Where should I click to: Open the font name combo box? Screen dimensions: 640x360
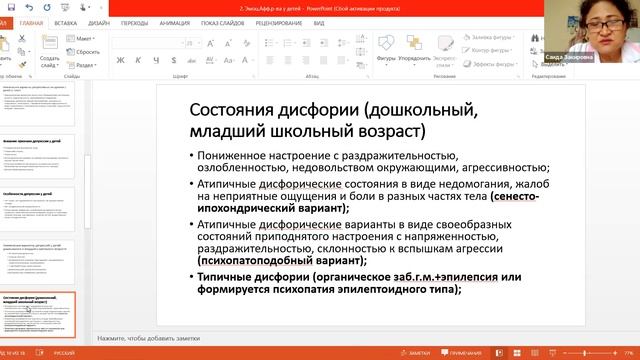149,43
